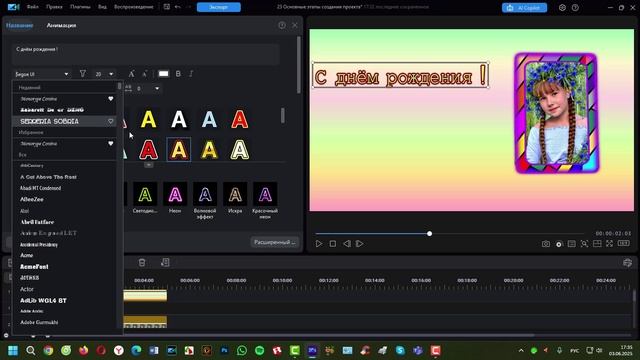Unfavorite Monotype Corsiva under favorites section
The image size is (640, 360).
click(111, 144)
